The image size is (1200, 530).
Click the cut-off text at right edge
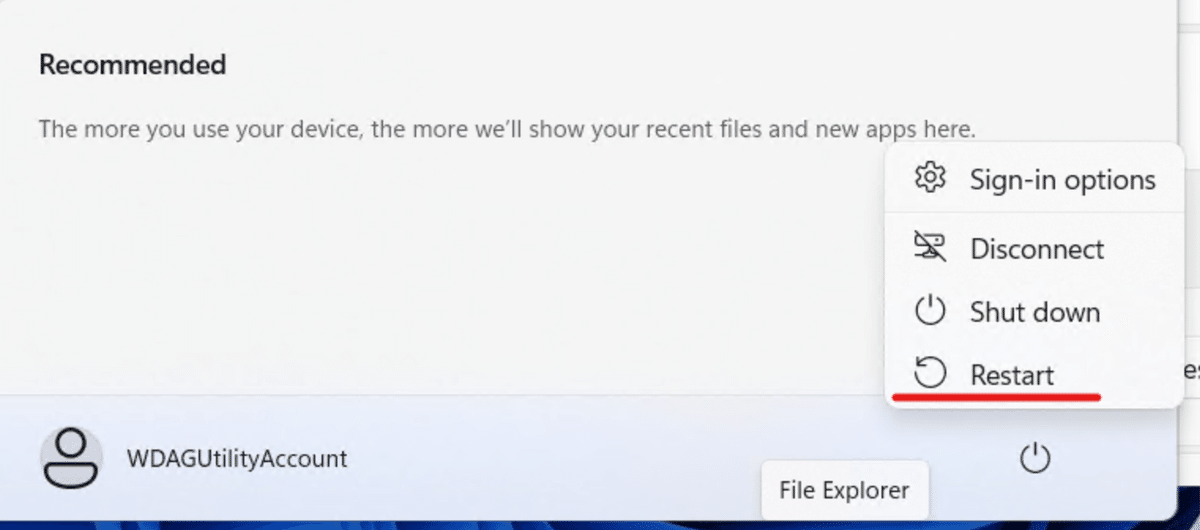[x=1190, y=371]
